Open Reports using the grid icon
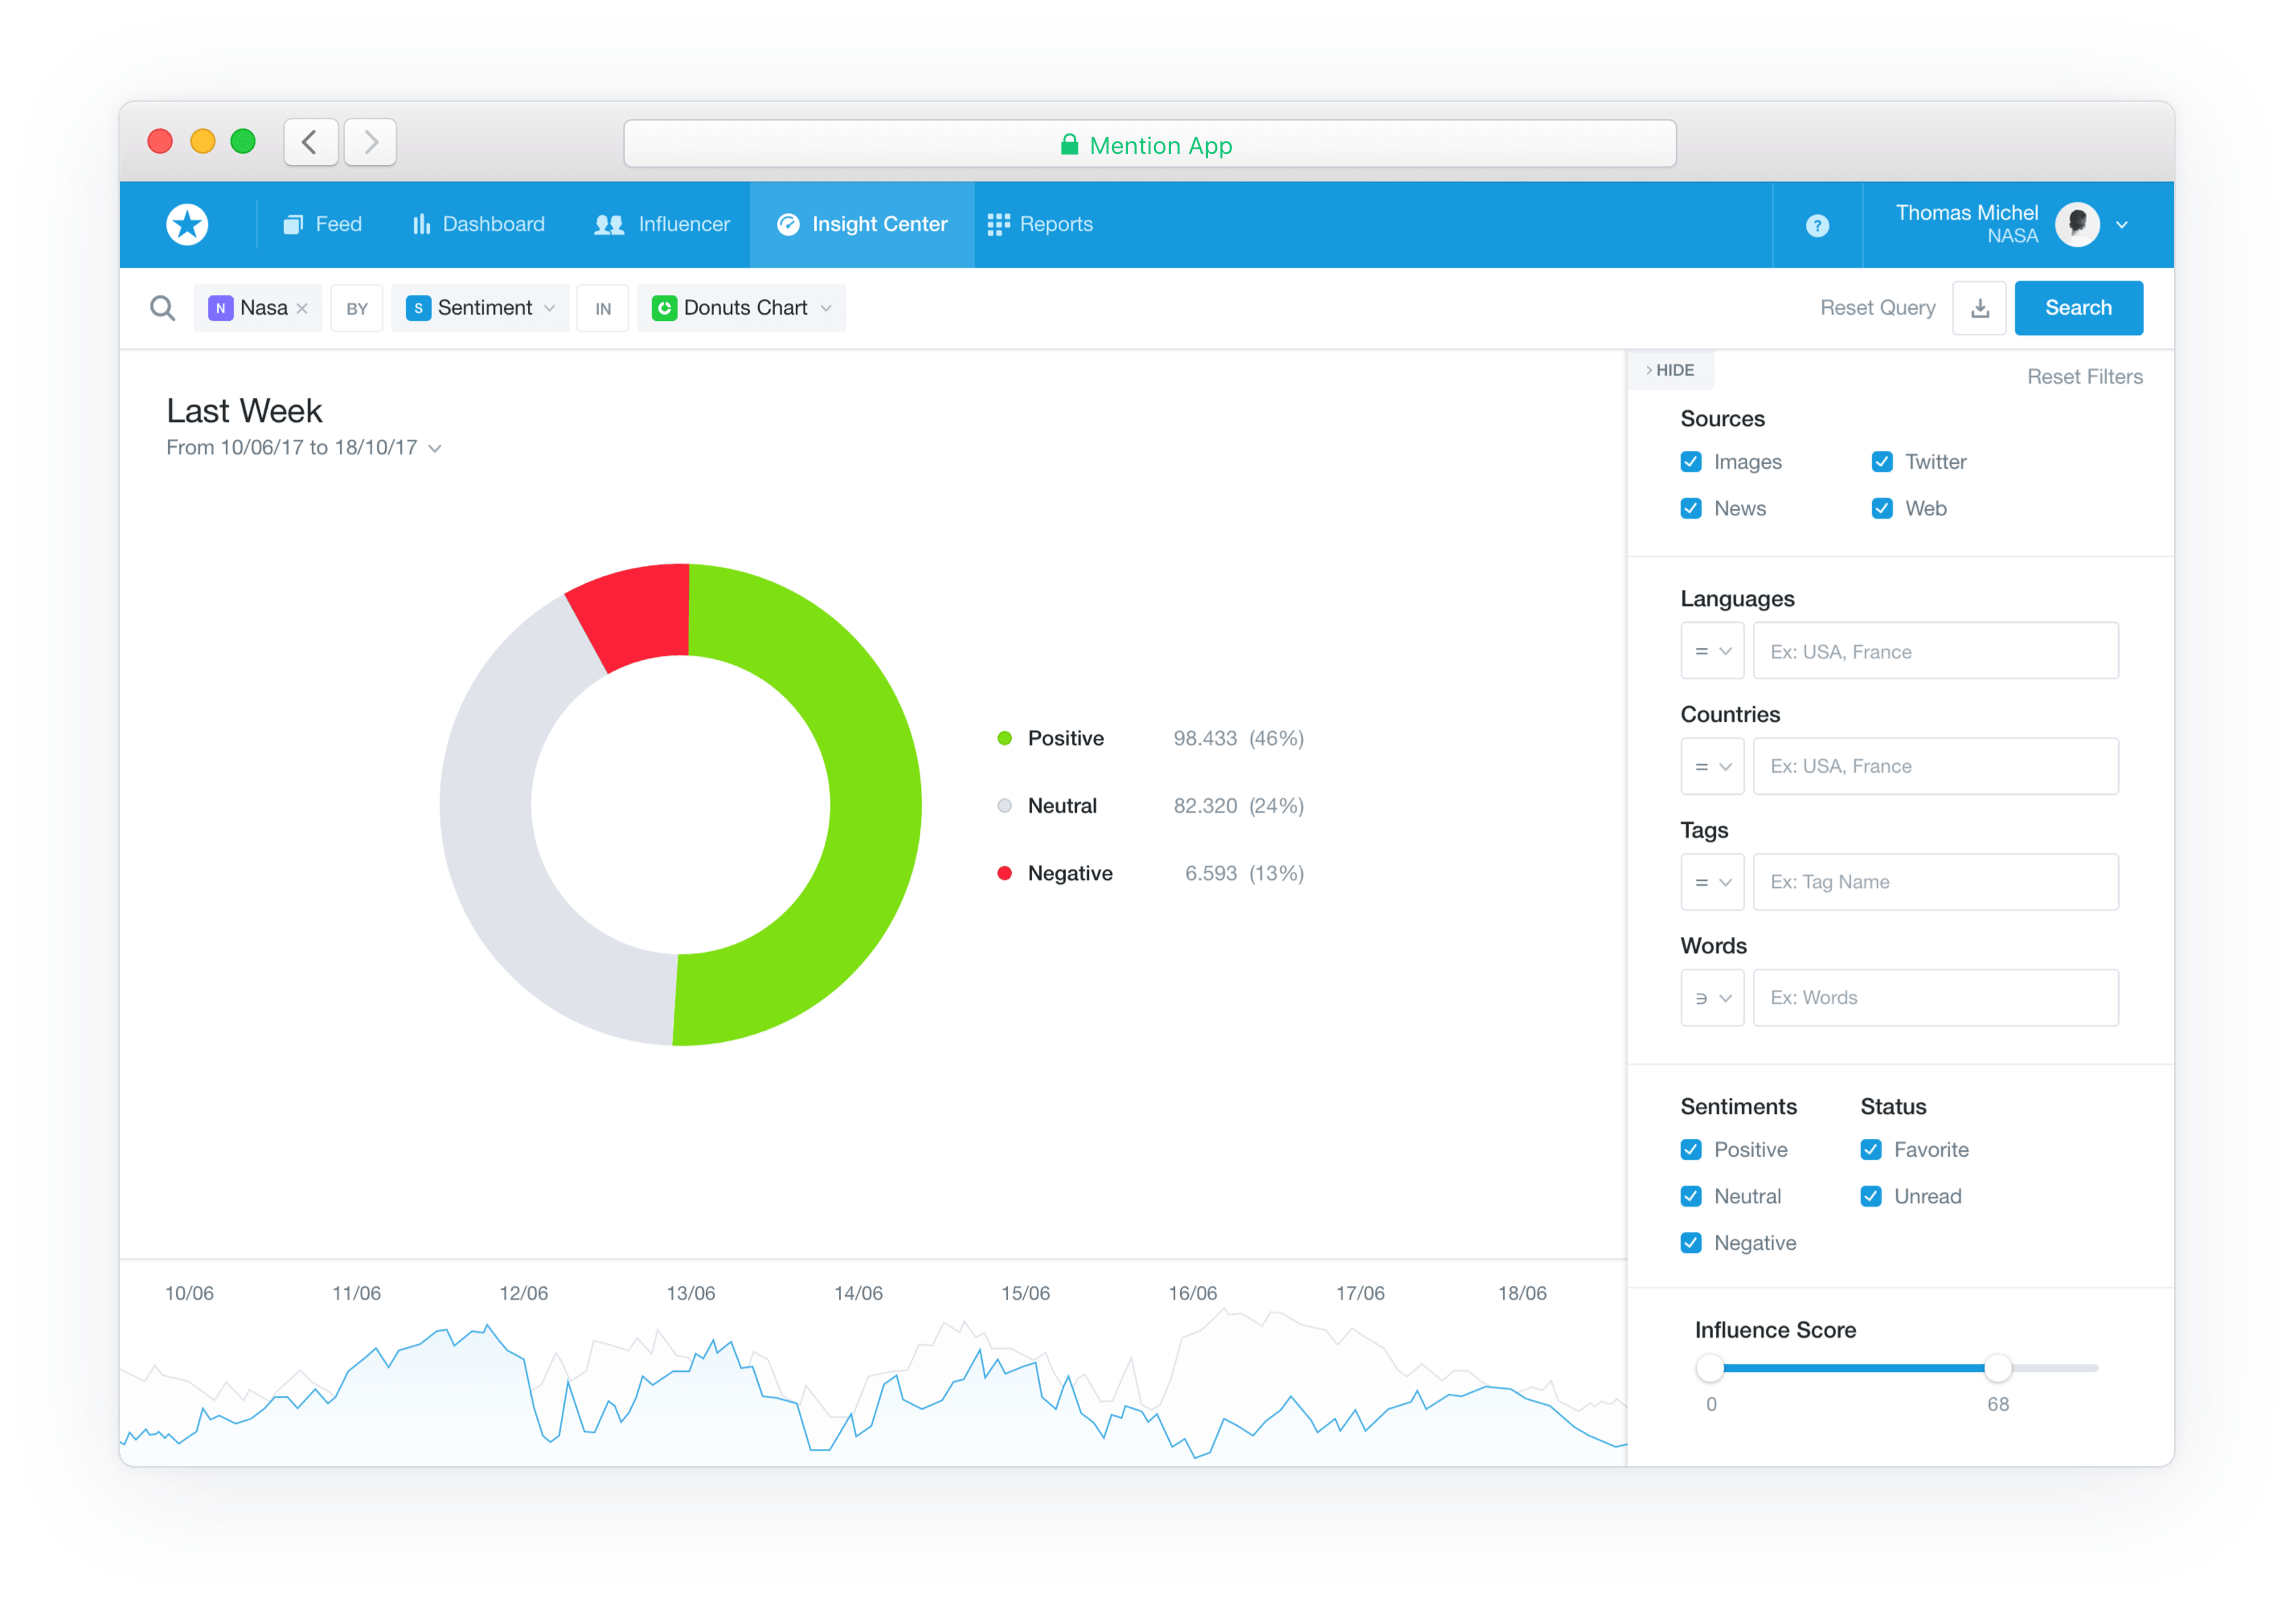 (998, 224)
